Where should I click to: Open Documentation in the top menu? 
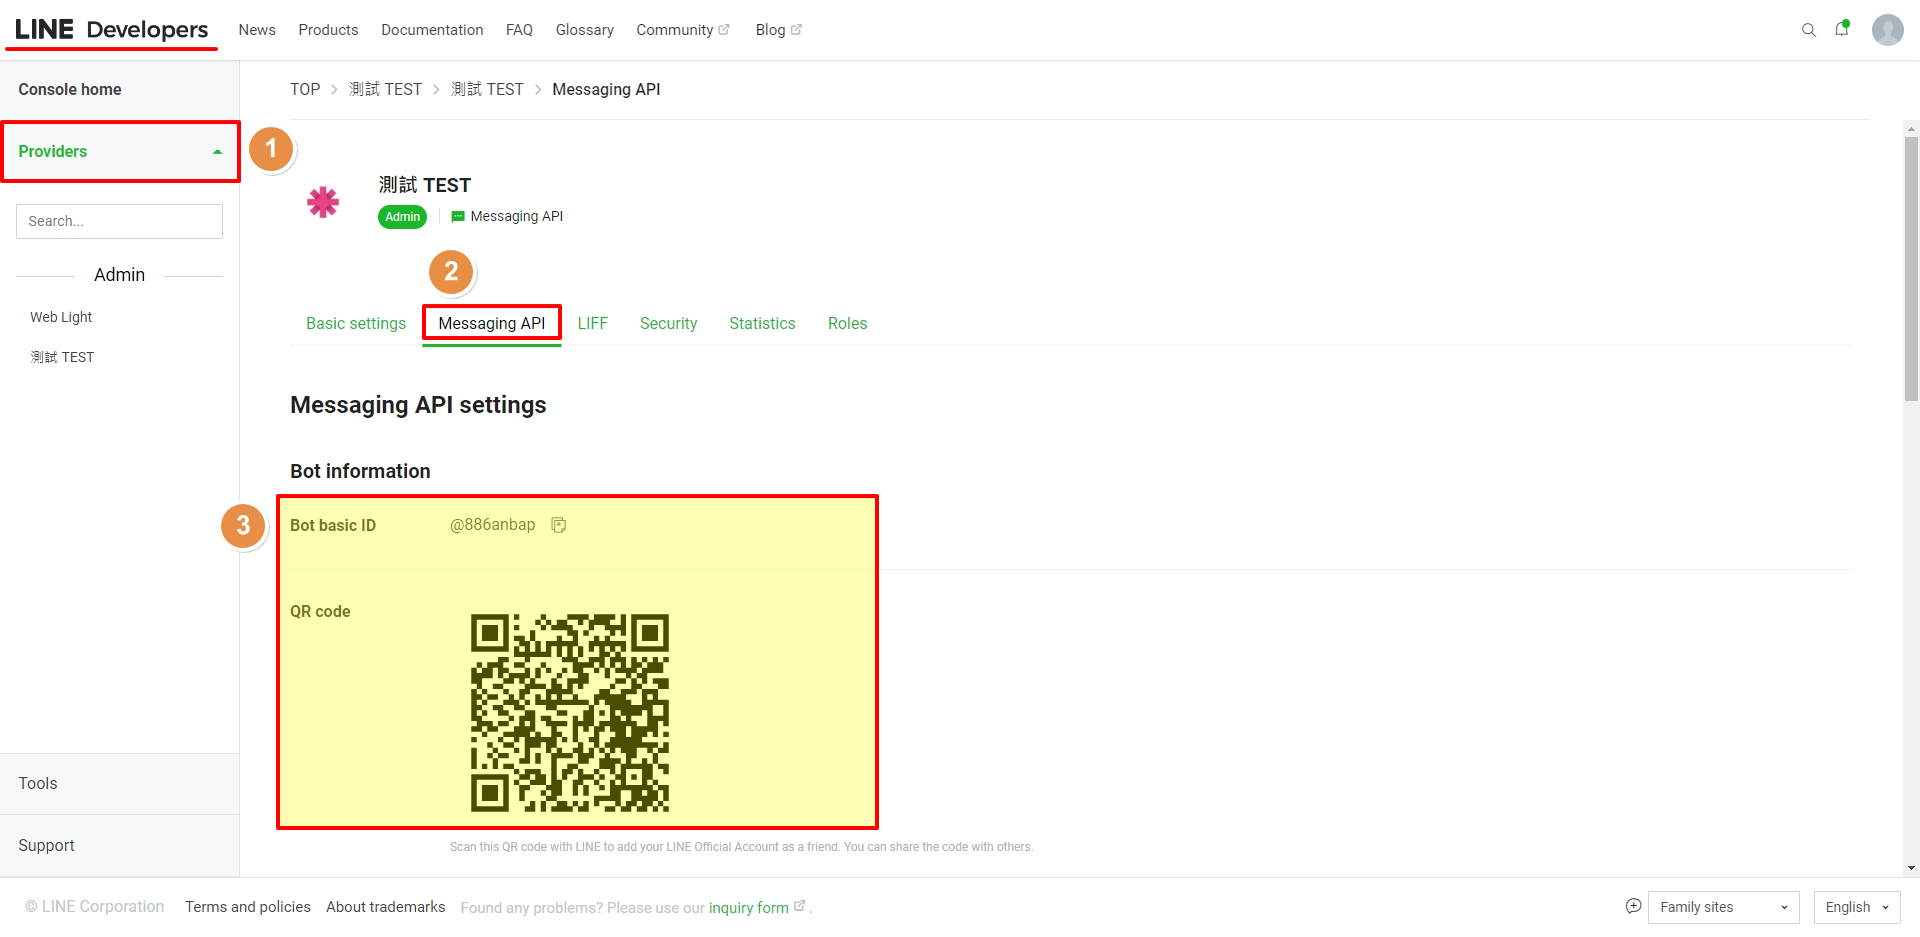click(x=432, y=30)
